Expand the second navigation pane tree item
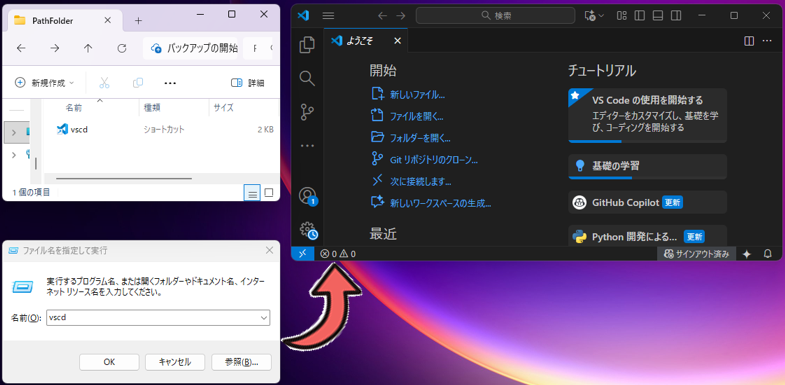This screenshot has width=785, height=385. [x=14, y=155]
